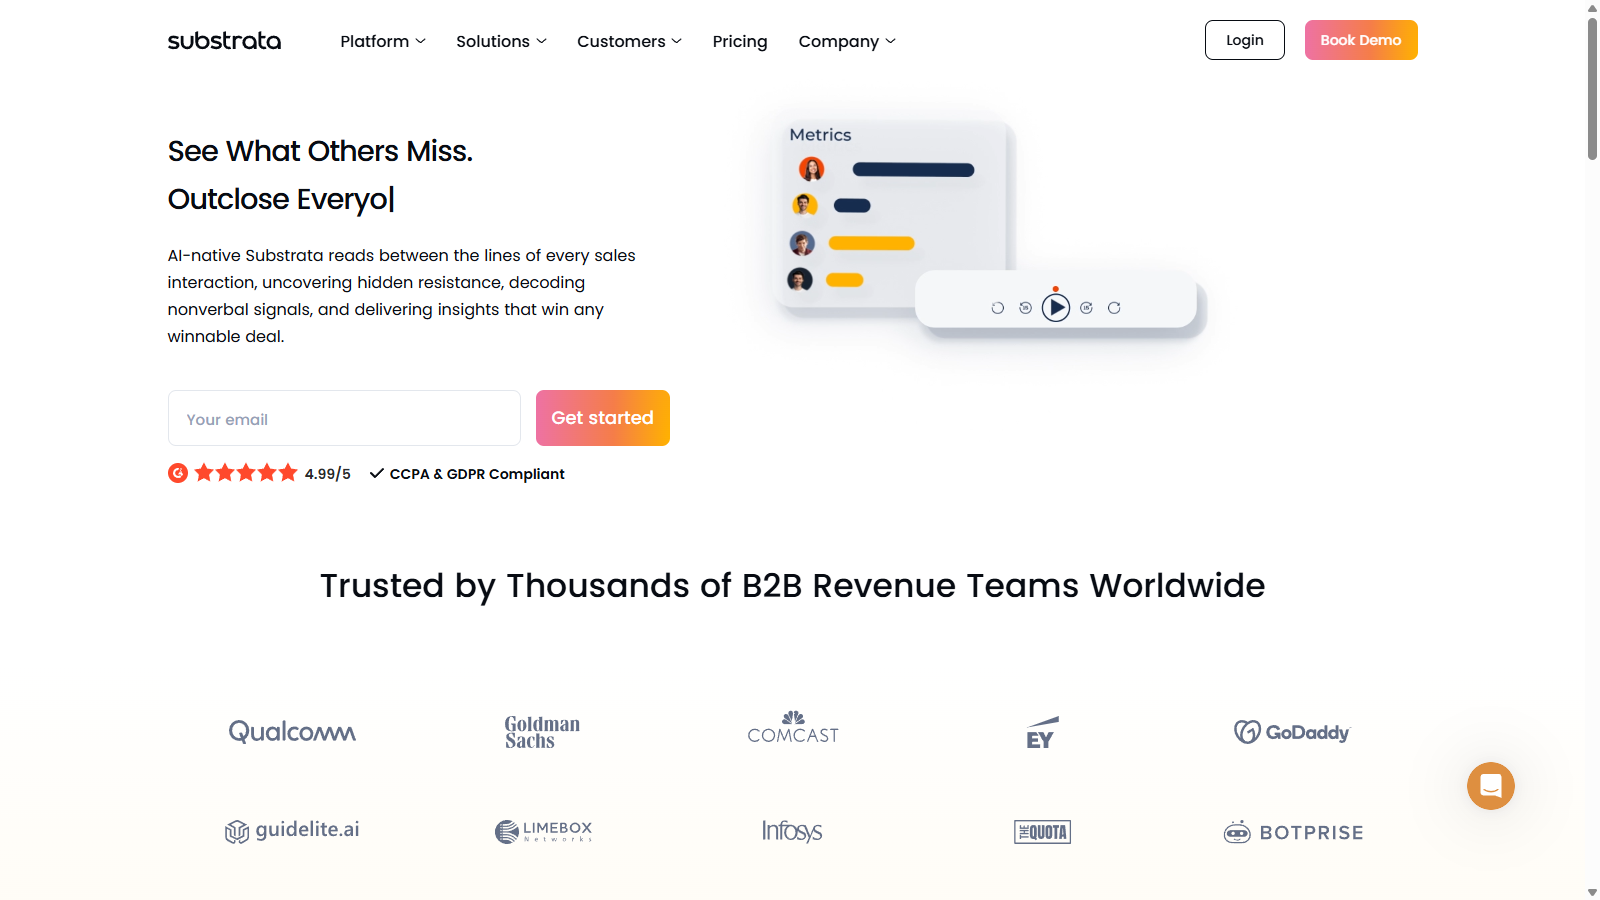Click the rewind 15 seconds icon
The image size is (1600, 900).
click(1025, 308)
